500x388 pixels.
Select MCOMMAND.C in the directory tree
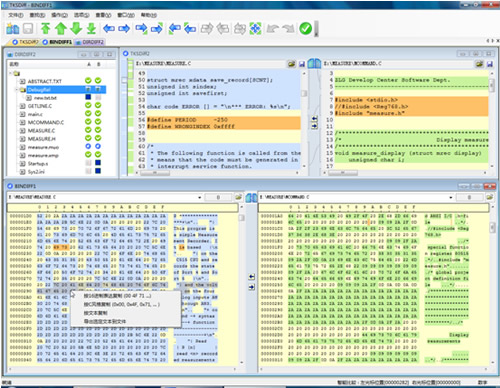pyautogui.click(x=46, y=122)
